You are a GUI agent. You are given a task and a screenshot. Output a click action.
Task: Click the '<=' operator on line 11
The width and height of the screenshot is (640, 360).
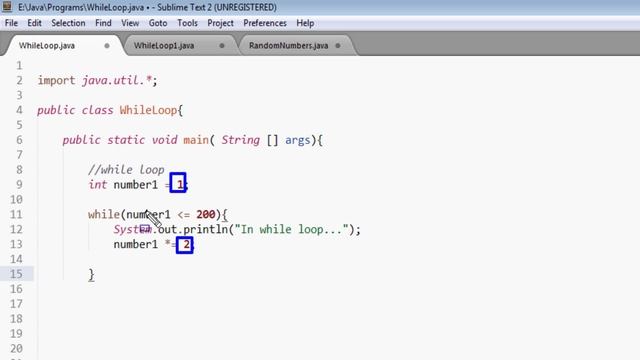[183, 215]
